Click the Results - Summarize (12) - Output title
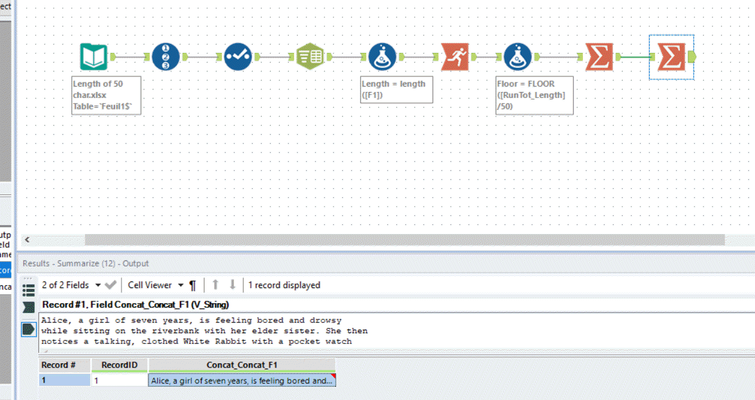This screenshot has width=755, height=400. [x=86, y=263]
